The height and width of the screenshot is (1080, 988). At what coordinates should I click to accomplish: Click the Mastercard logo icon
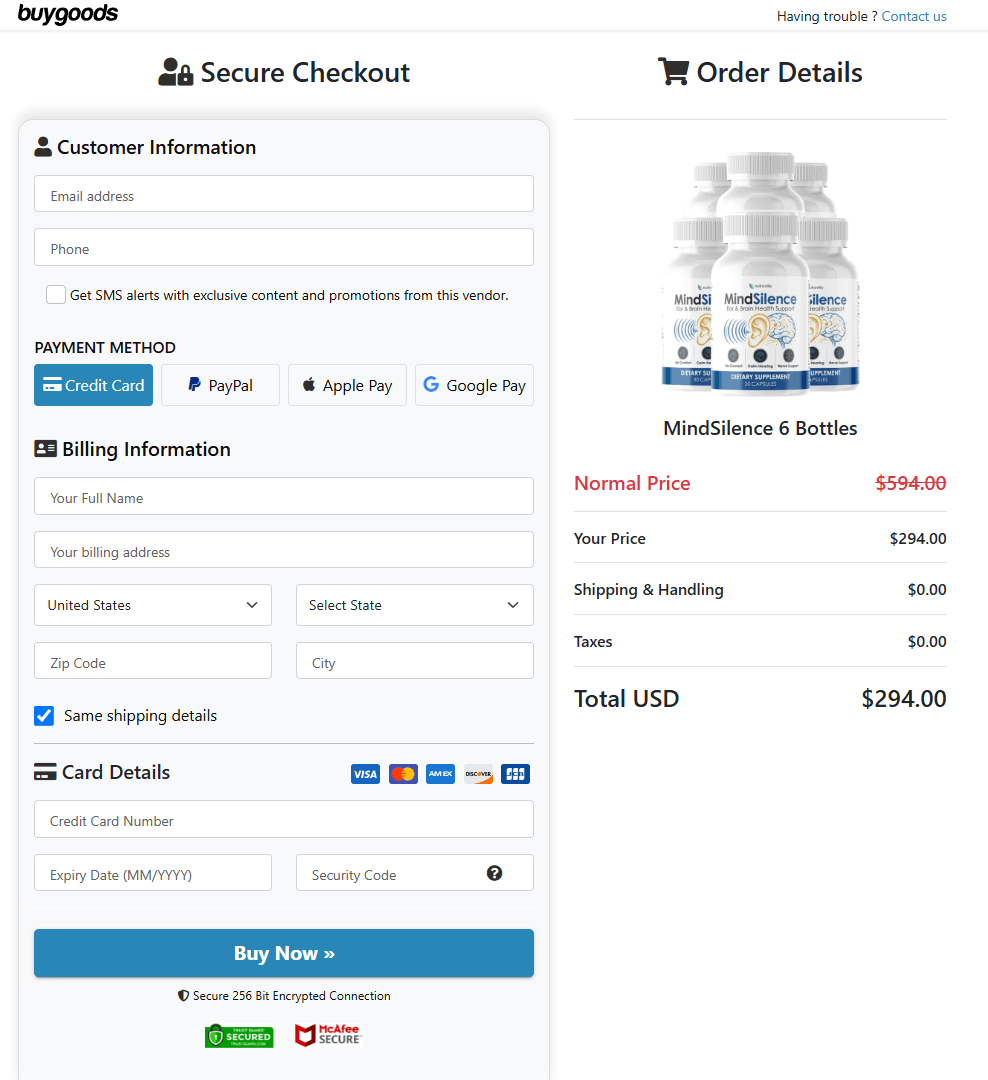(x=403, y=774)
